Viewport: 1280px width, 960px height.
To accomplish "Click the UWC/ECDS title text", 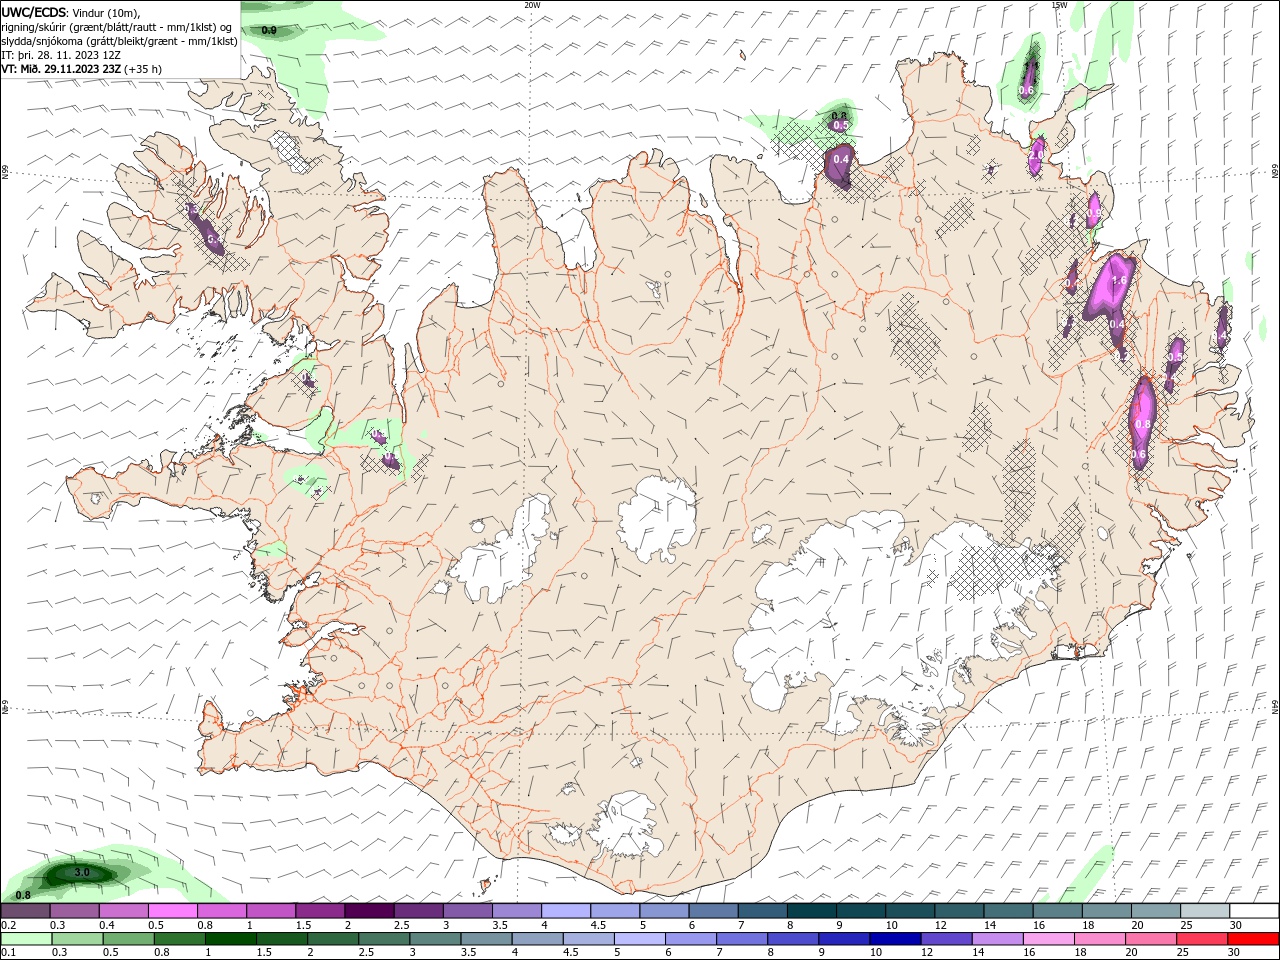I will [x=33, y=12].
